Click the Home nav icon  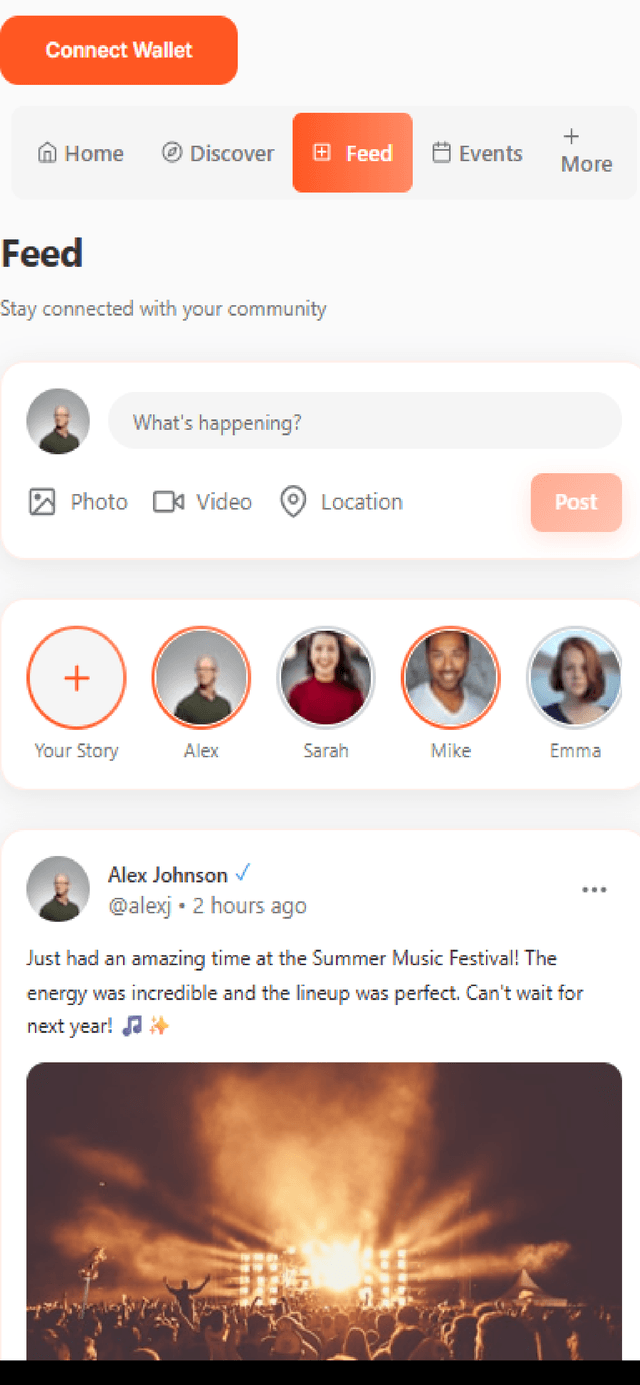coord(46,152)
